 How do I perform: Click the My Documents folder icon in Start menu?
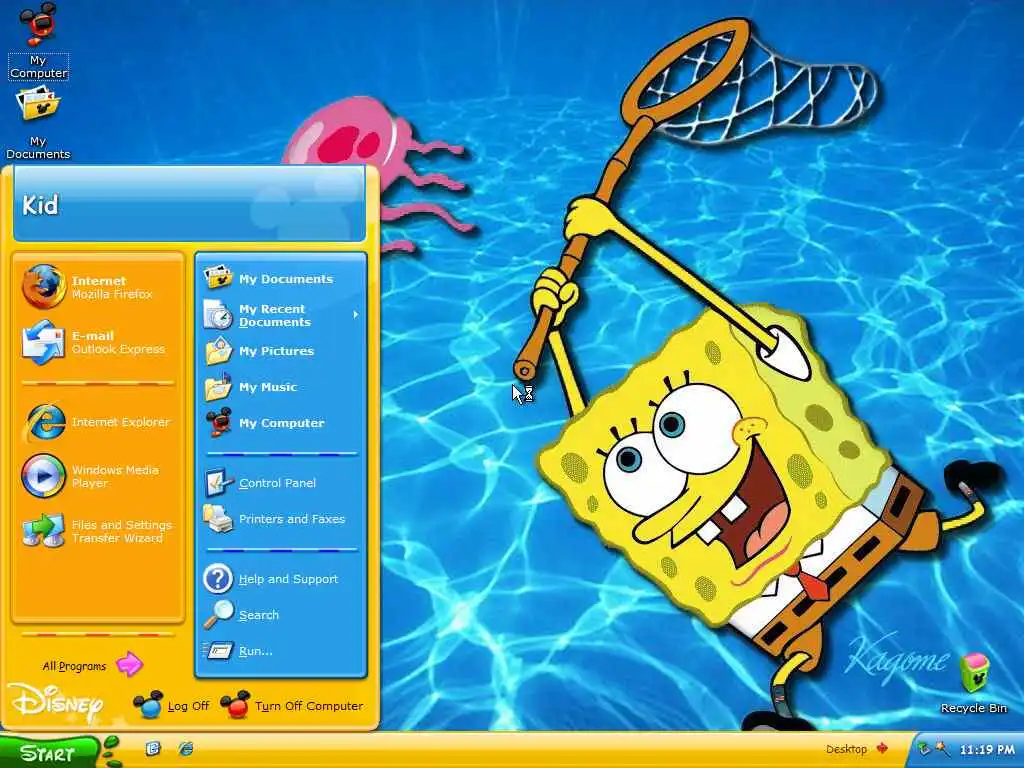(x=218, y=278)
